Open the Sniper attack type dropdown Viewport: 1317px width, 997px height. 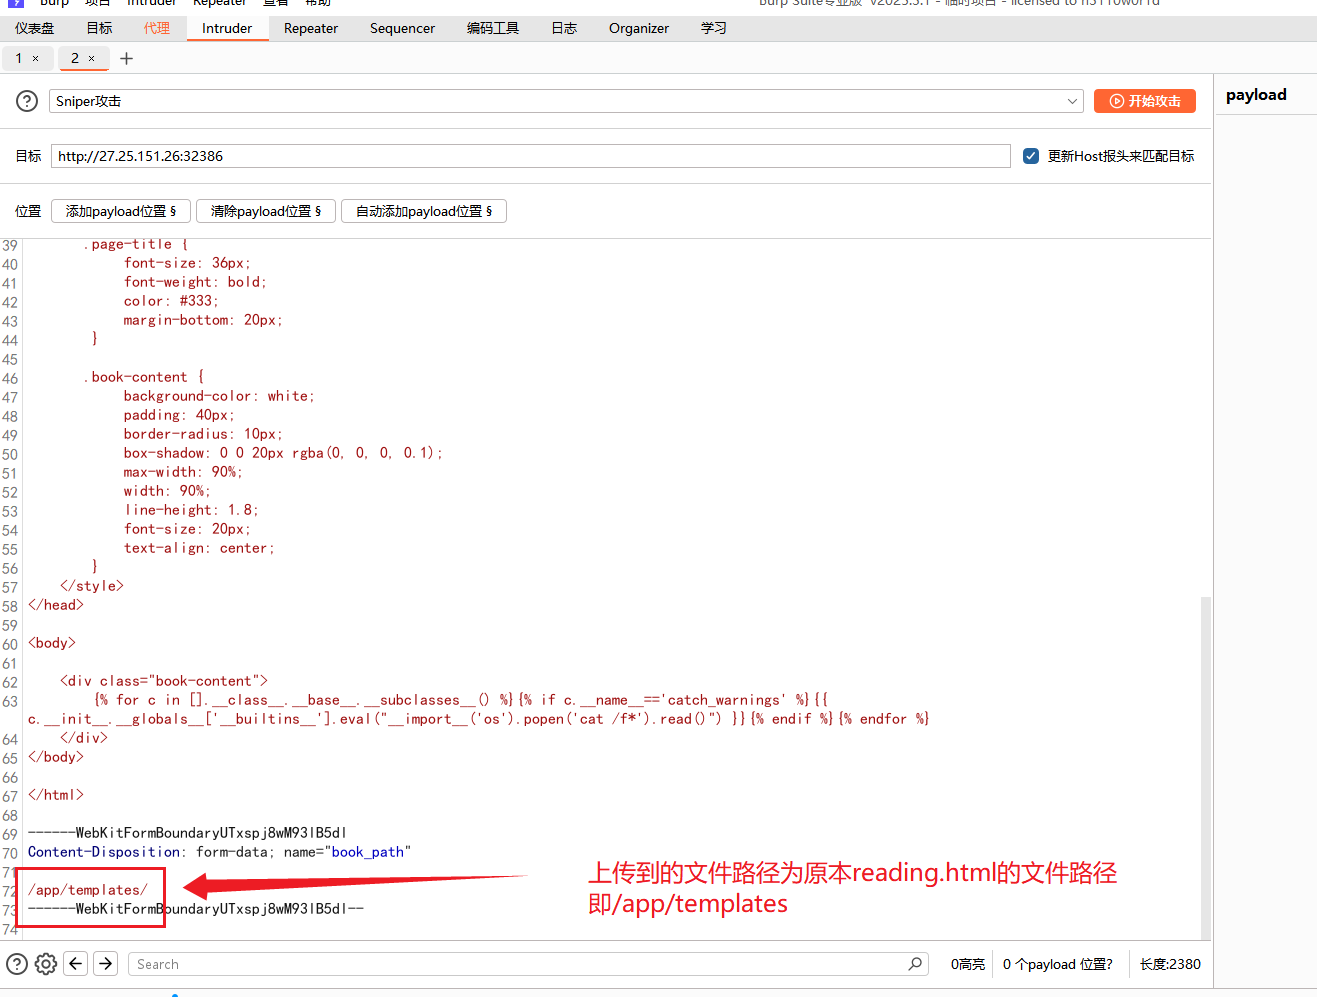(566, 101)
